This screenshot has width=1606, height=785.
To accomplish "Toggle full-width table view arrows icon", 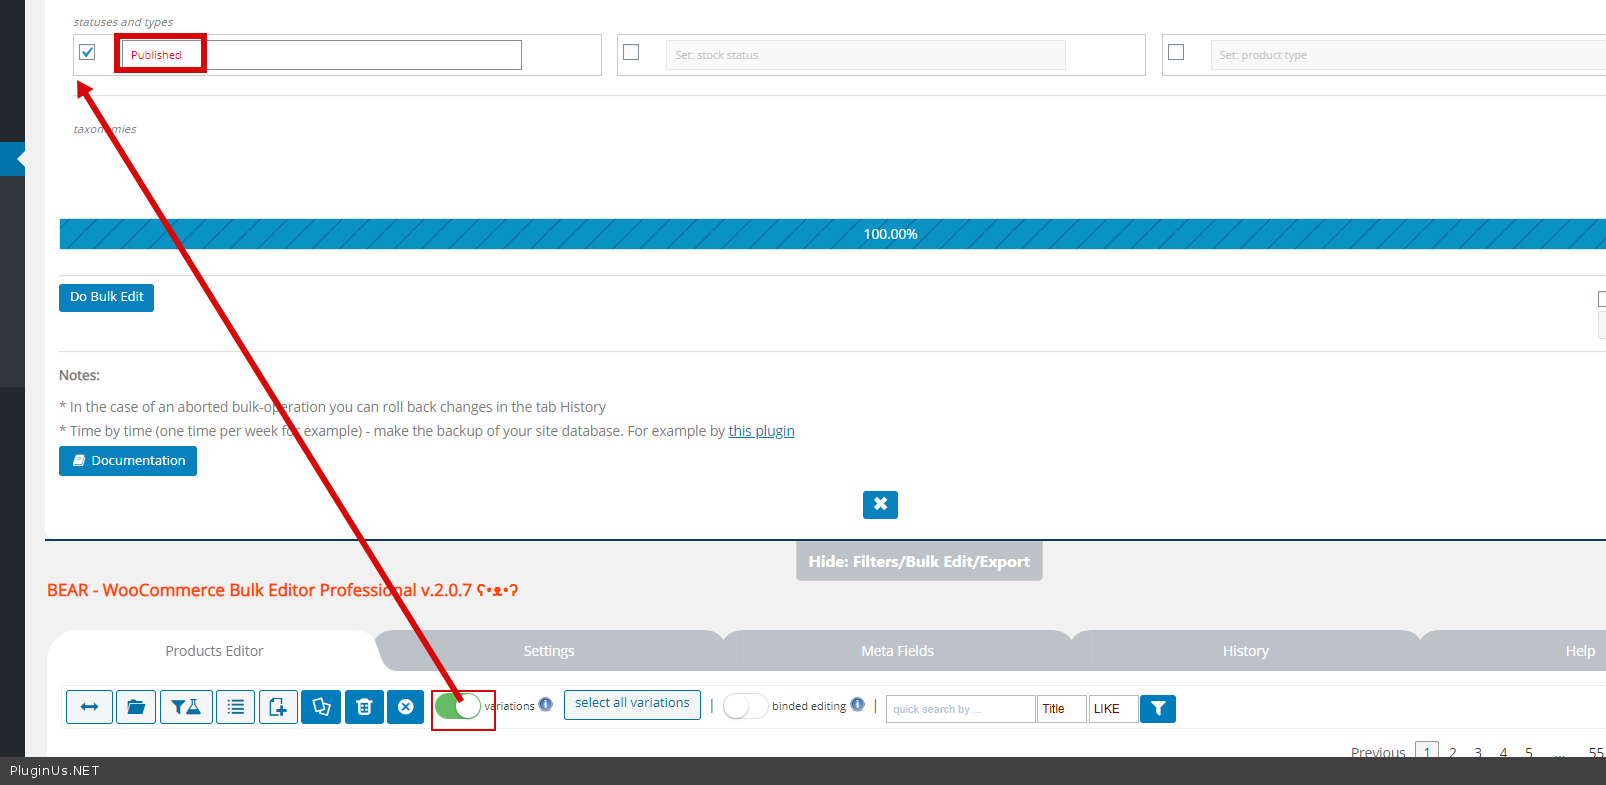I will coord(89,707).
